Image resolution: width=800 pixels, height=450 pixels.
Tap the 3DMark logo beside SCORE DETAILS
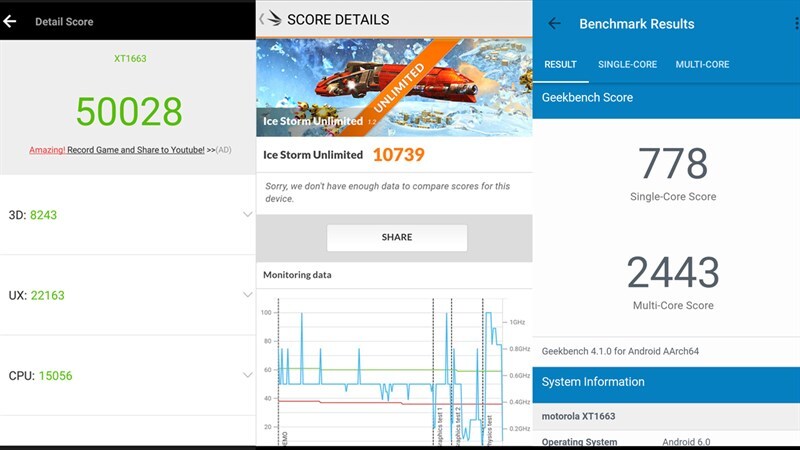pyautogui.click(x=274, y=19)
